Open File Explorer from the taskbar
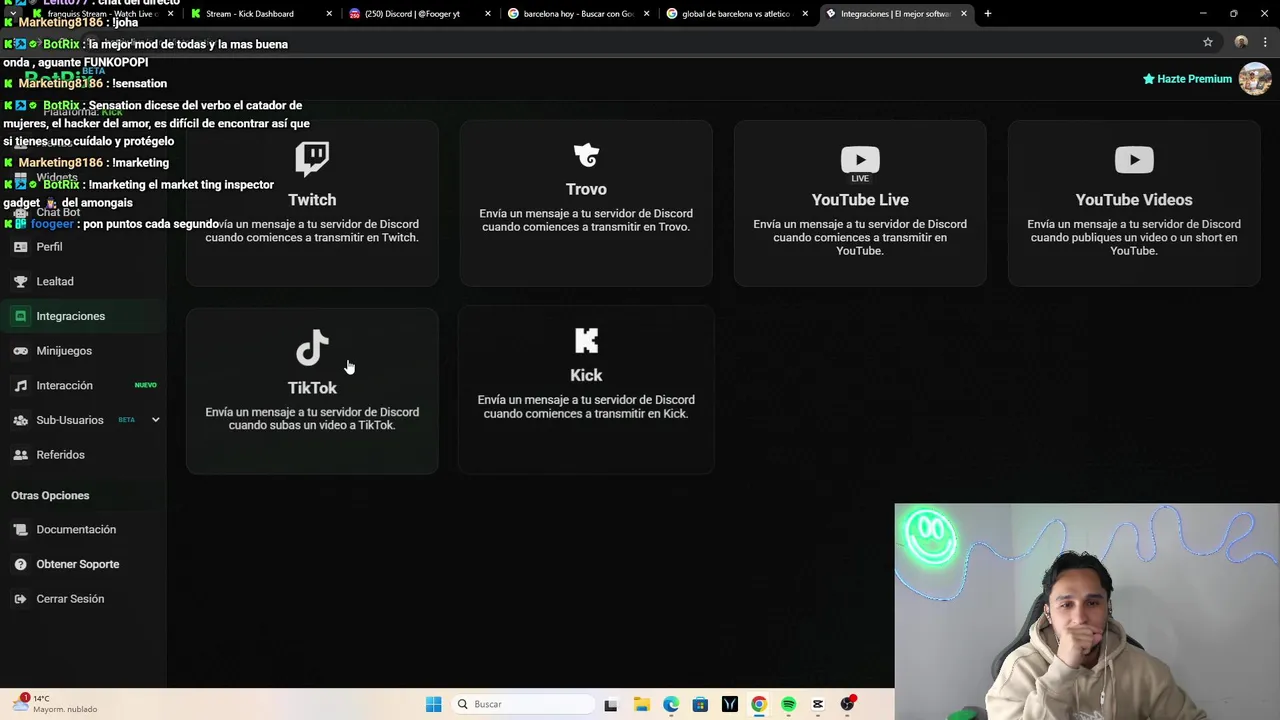Image resolution: width=1280 pixels, height=720 pixels. [641, 704]
